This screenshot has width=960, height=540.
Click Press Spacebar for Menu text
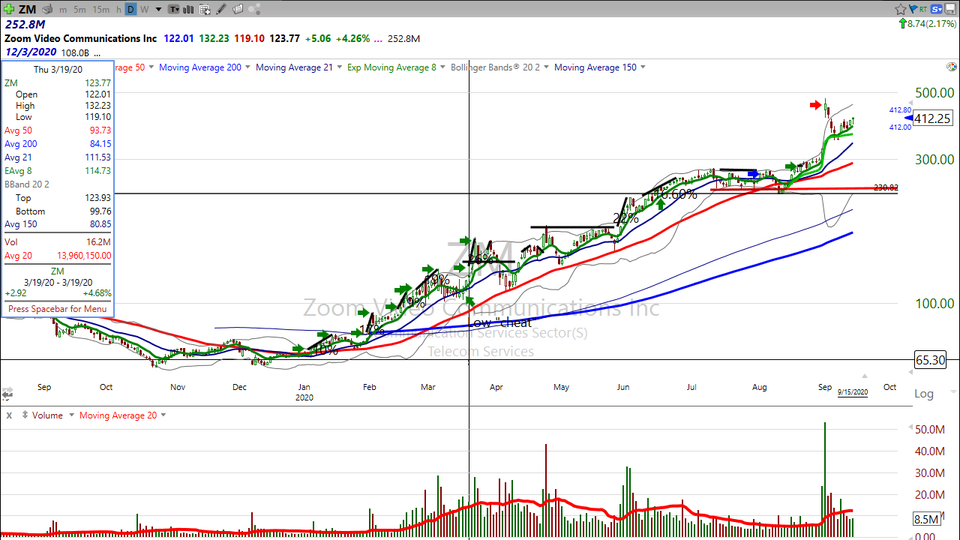[58, 309]
